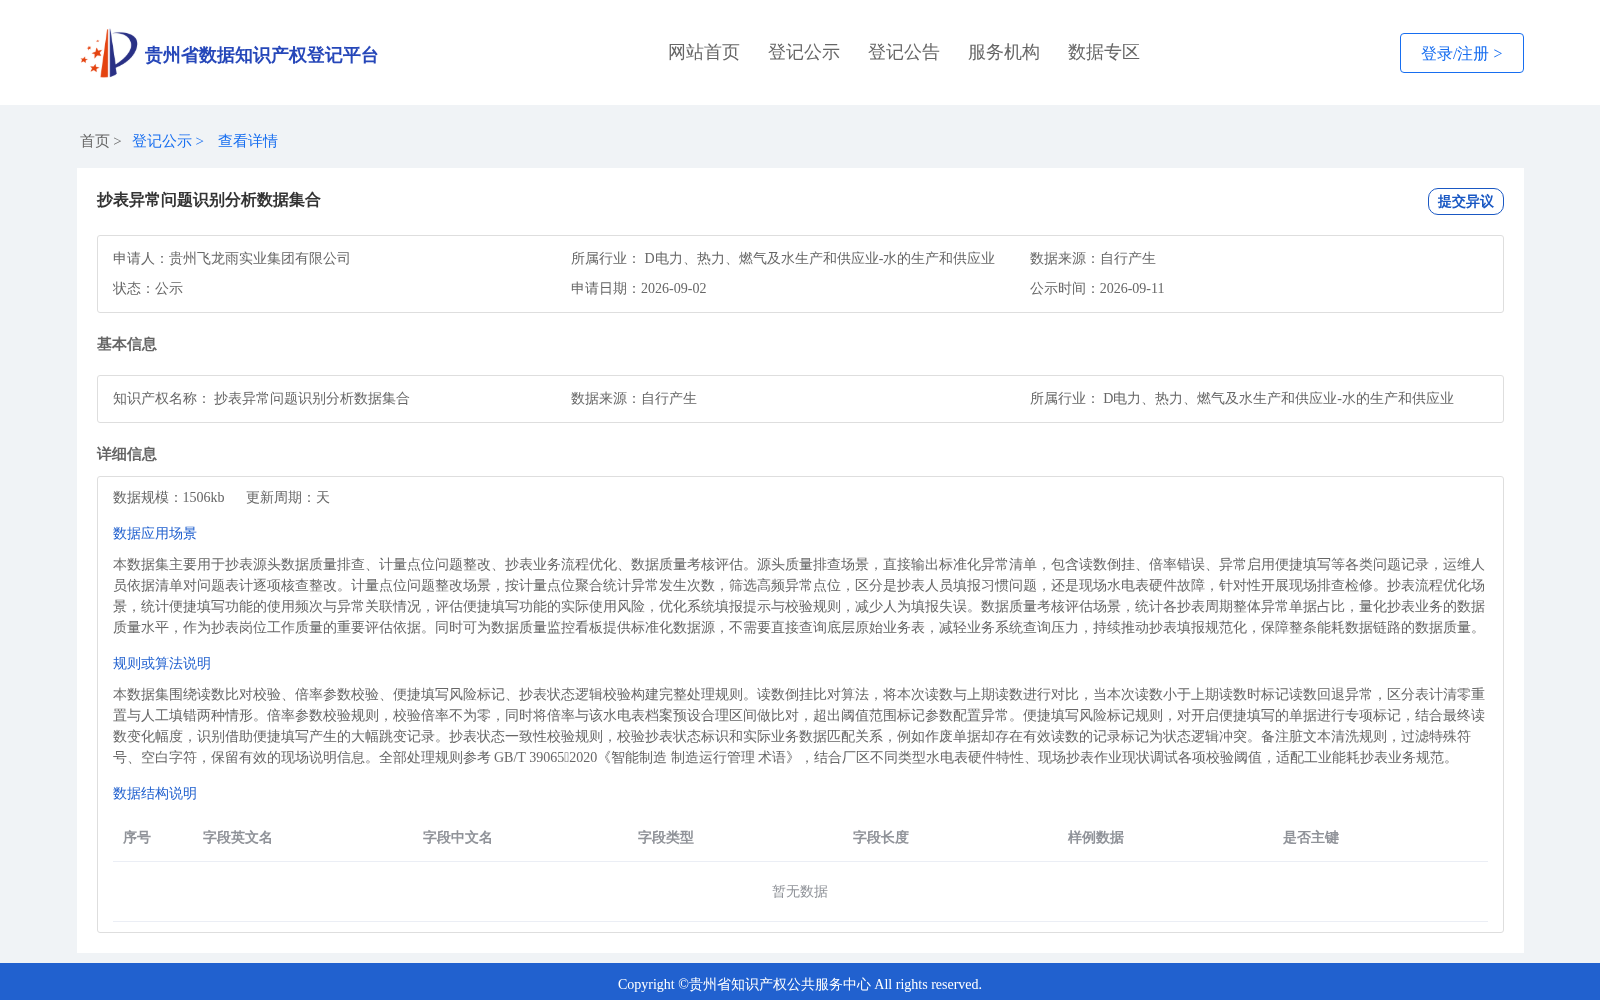The image size is (1600, 1000).
Task: Click the footer copyright text
Action: coord(800,984)
